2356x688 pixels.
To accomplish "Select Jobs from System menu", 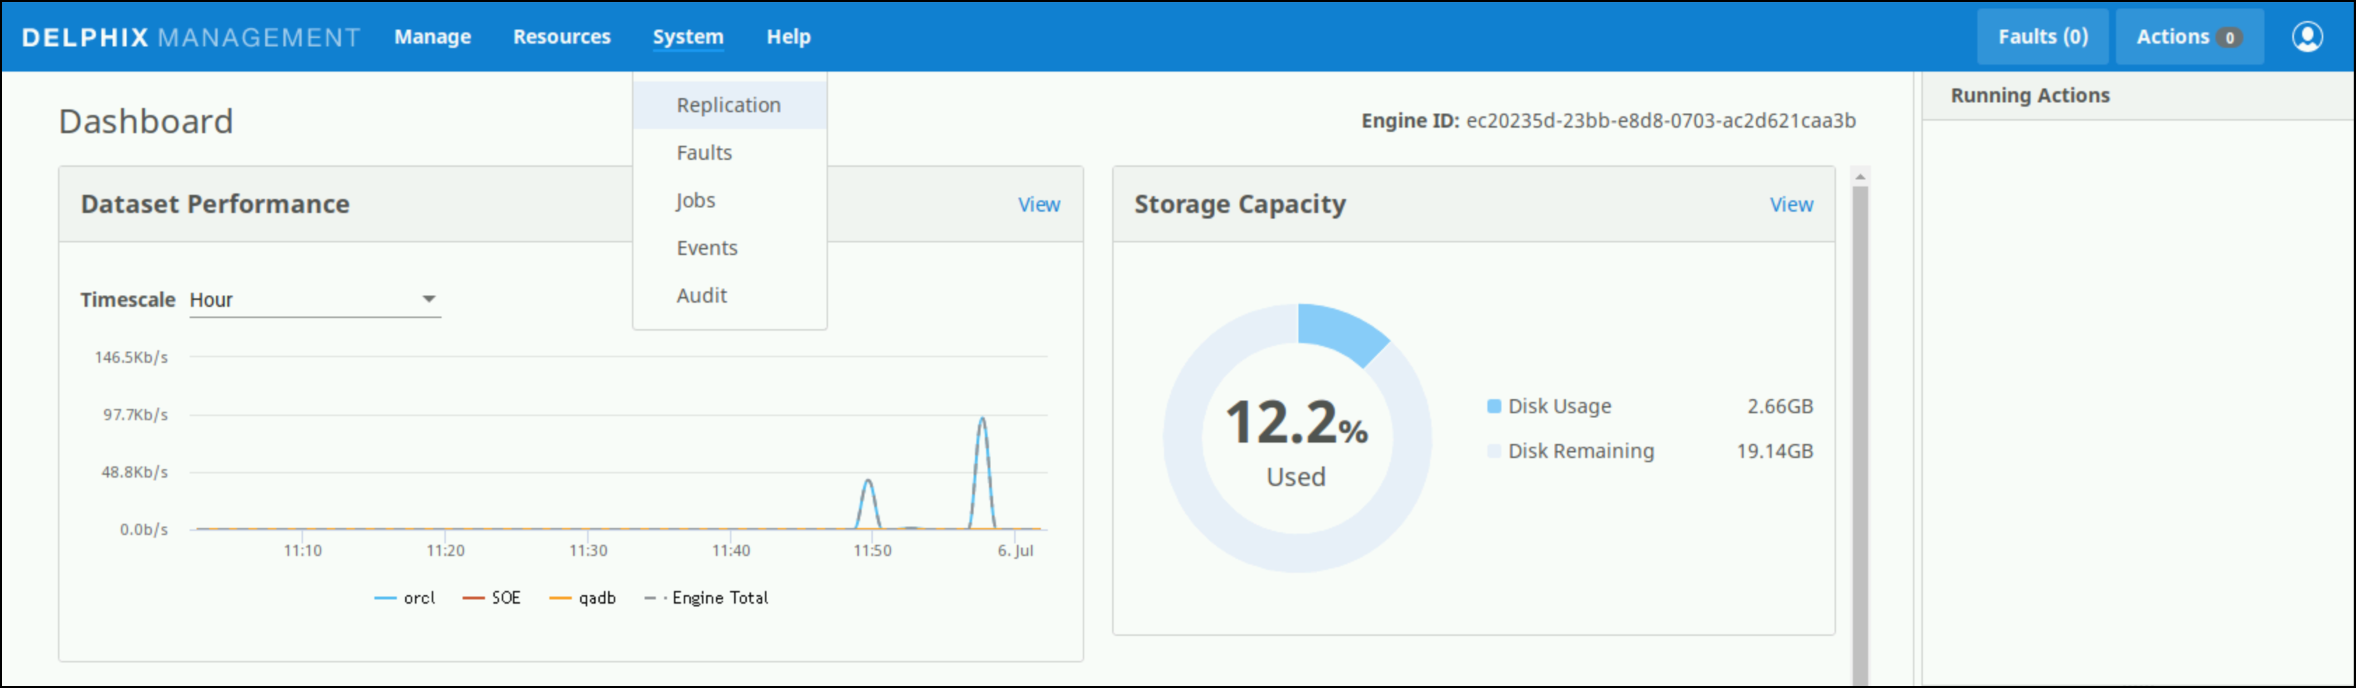I will [x=695, y=200].
